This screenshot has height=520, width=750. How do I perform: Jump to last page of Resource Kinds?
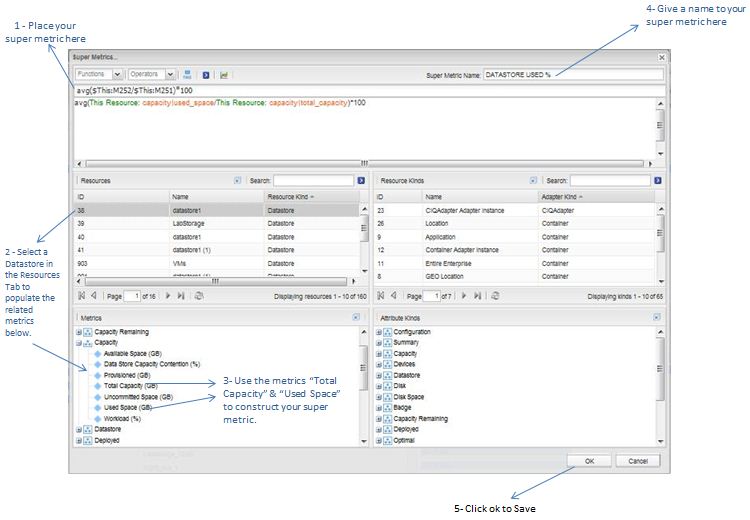click(476, 296)
